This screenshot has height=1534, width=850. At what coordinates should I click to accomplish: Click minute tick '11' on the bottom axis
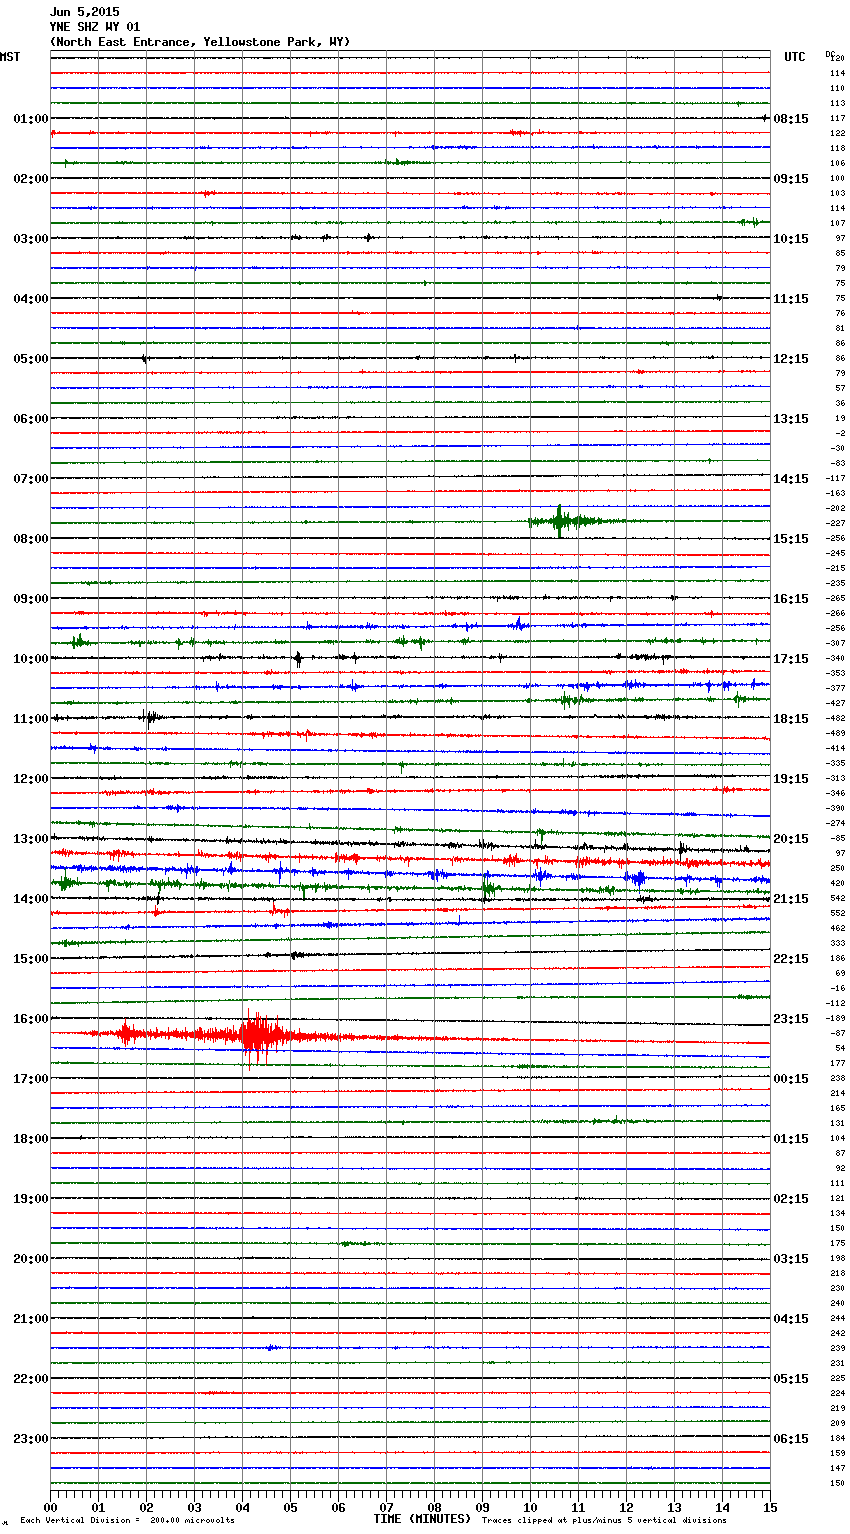(x=578, y=1507)
